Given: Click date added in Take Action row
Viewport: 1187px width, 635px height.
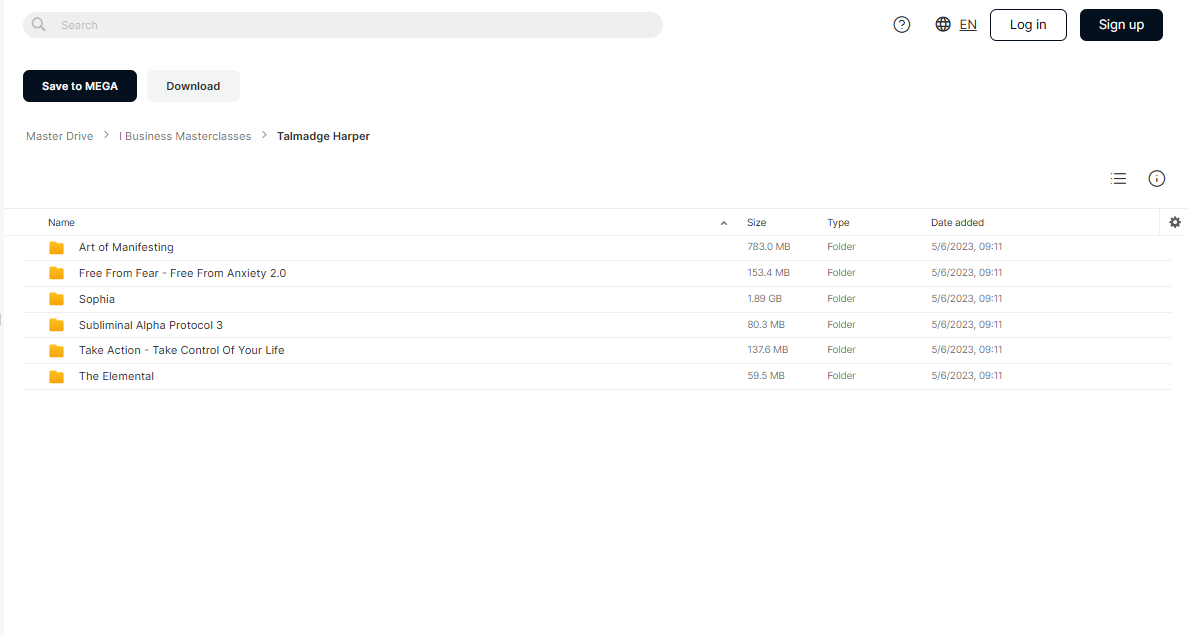Looking at the screenshot, I should click(x=967, y=350).
